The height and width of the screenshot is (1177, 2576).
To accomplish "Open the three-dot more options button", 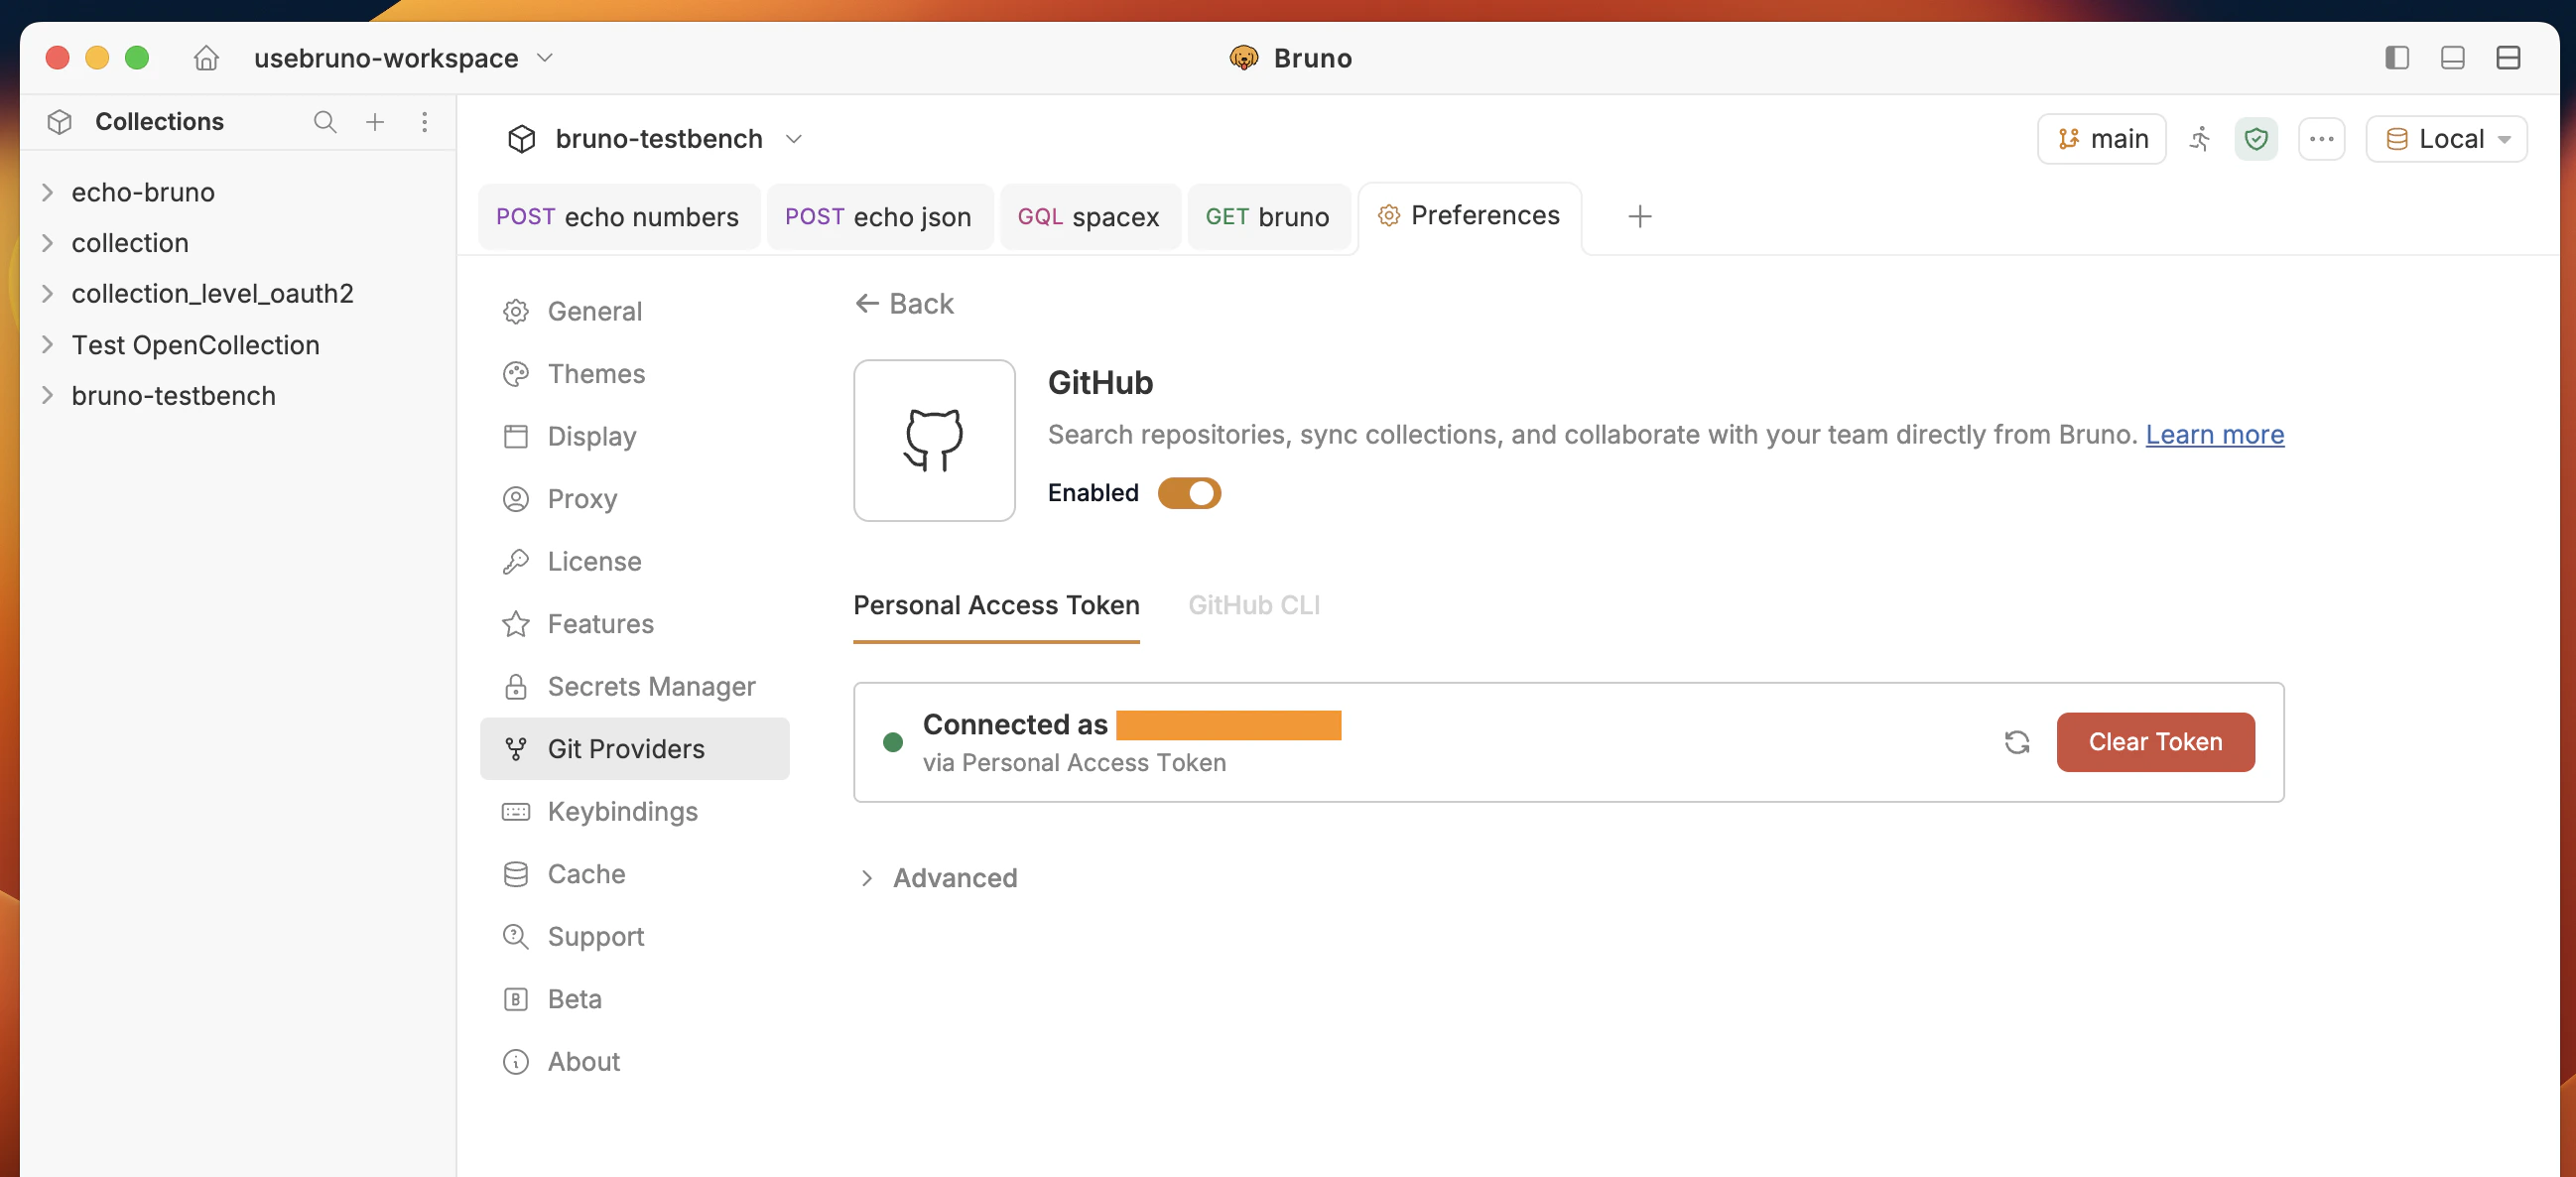I will click(2321, 139).
